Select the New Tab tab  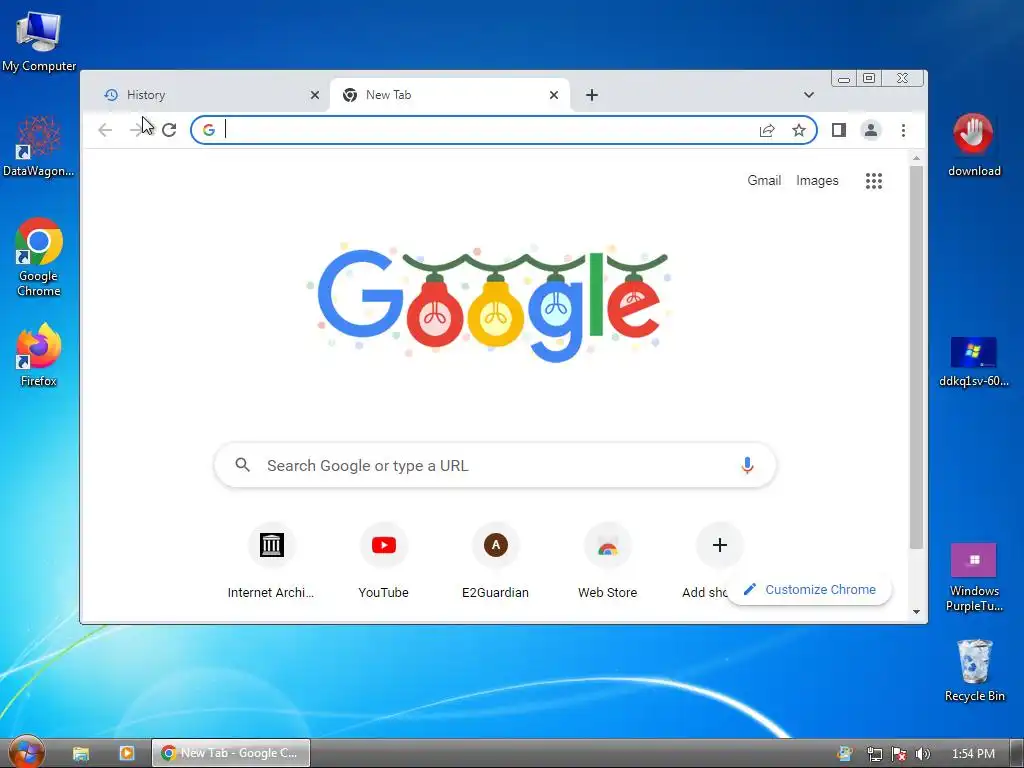tap(449, 95)
